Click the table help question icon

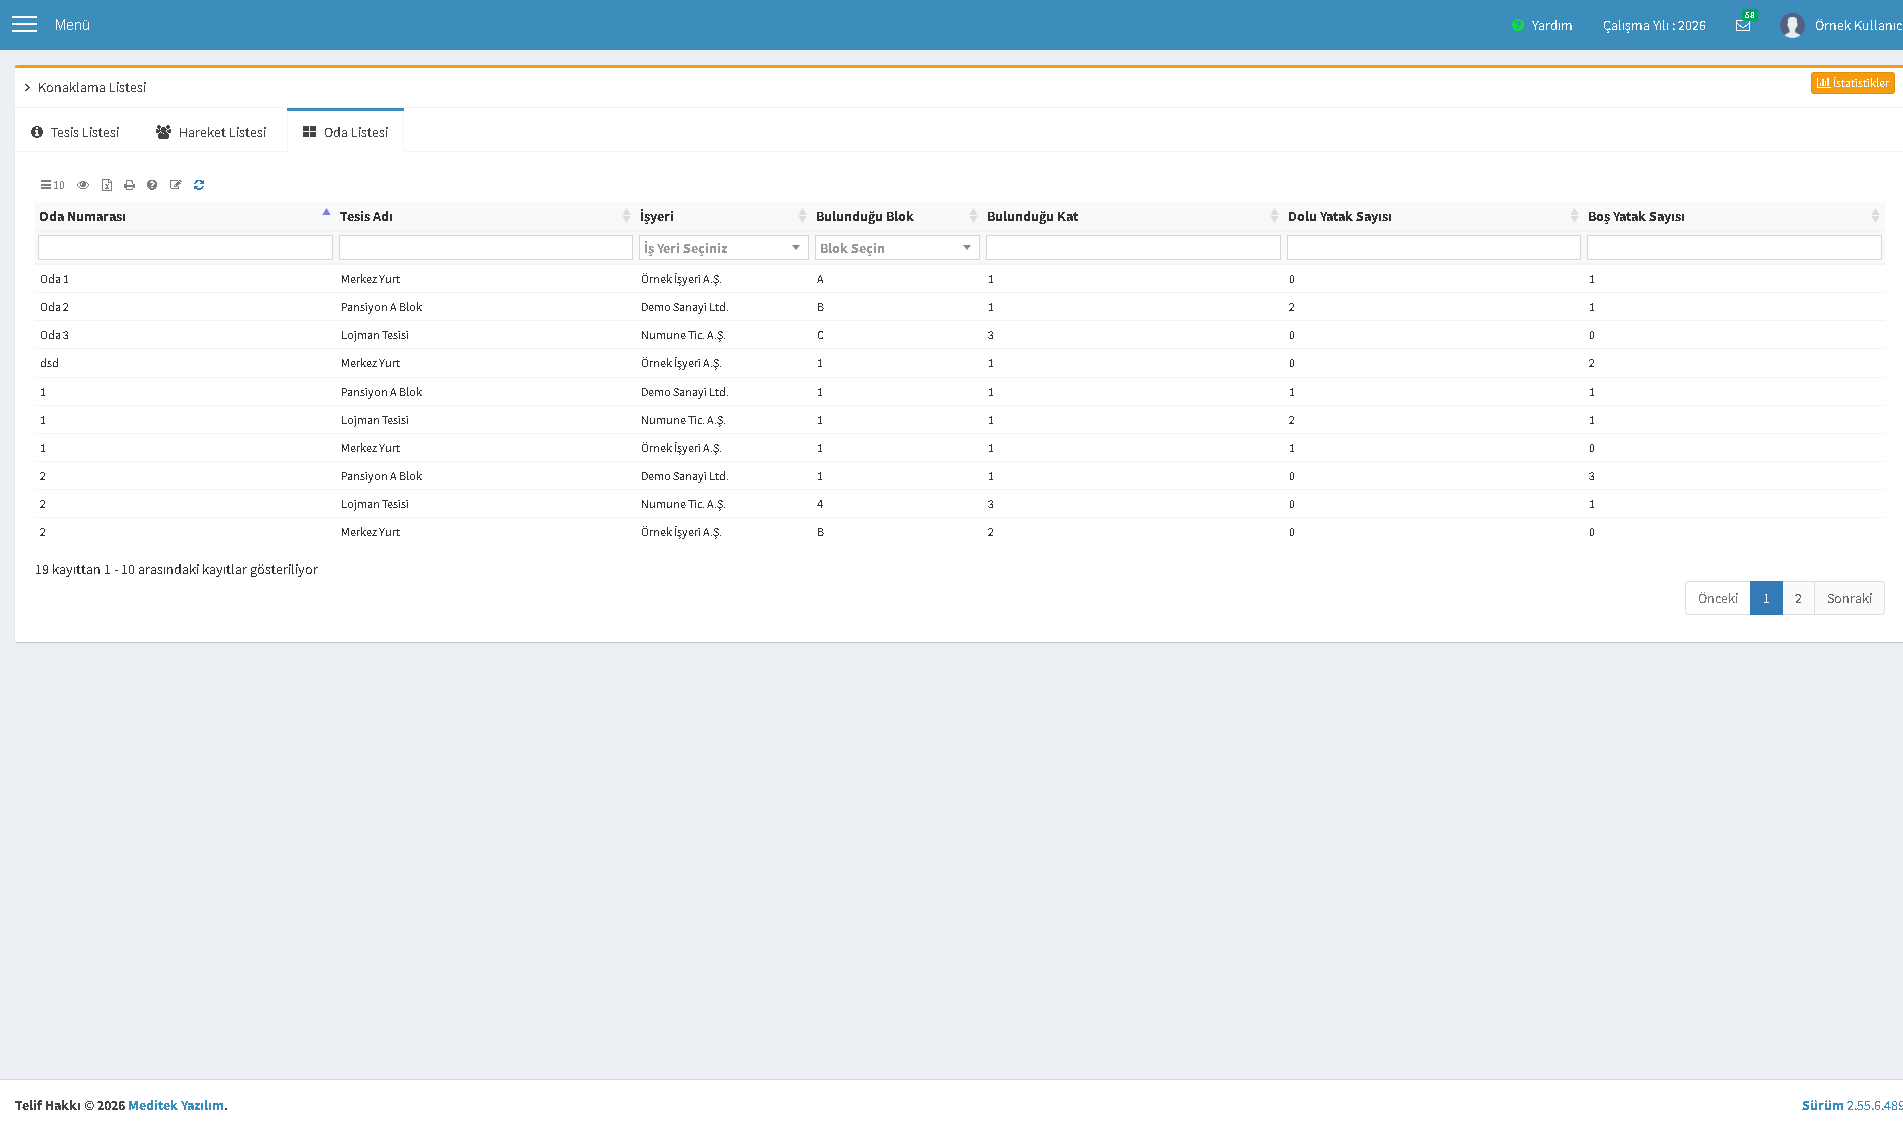coord(152,185)
